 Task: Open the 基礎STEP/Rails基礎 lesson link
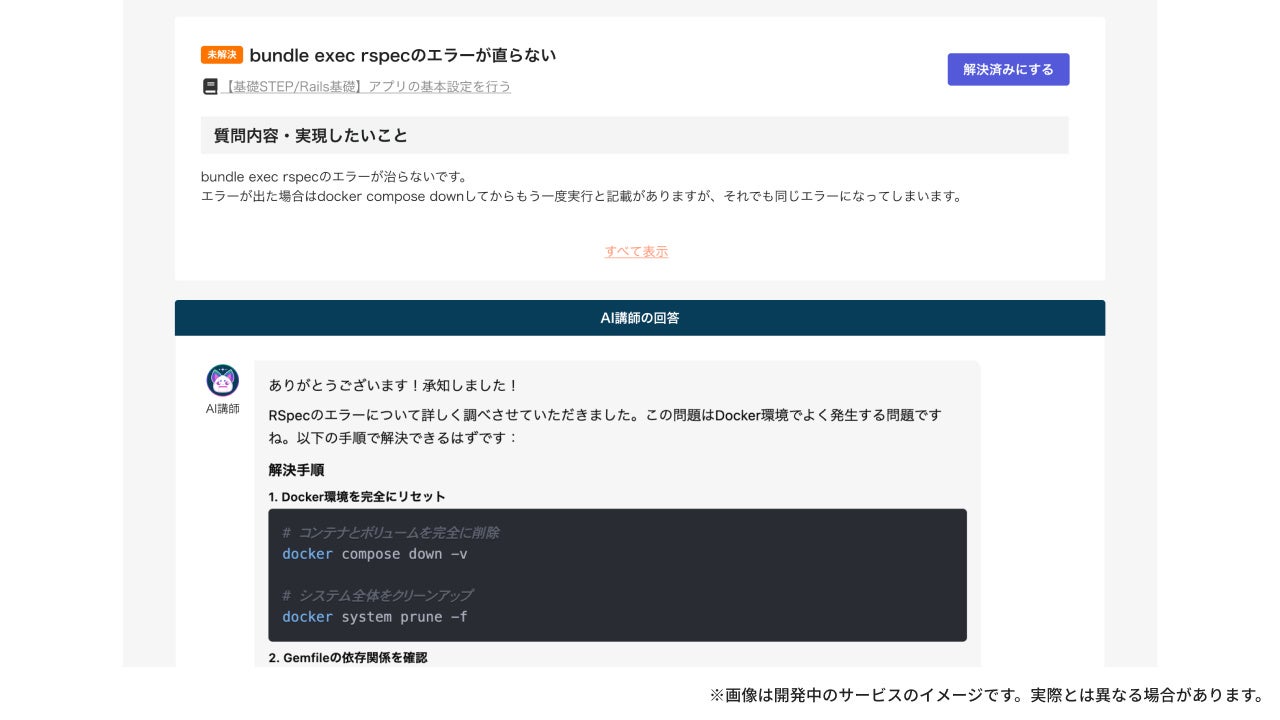coord(368,87)
